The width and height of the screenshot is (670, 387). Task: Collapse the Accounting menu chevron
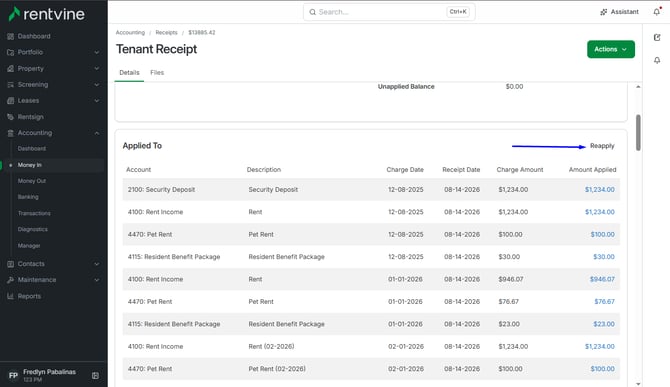pyautogui.click(x=97, y=133)
